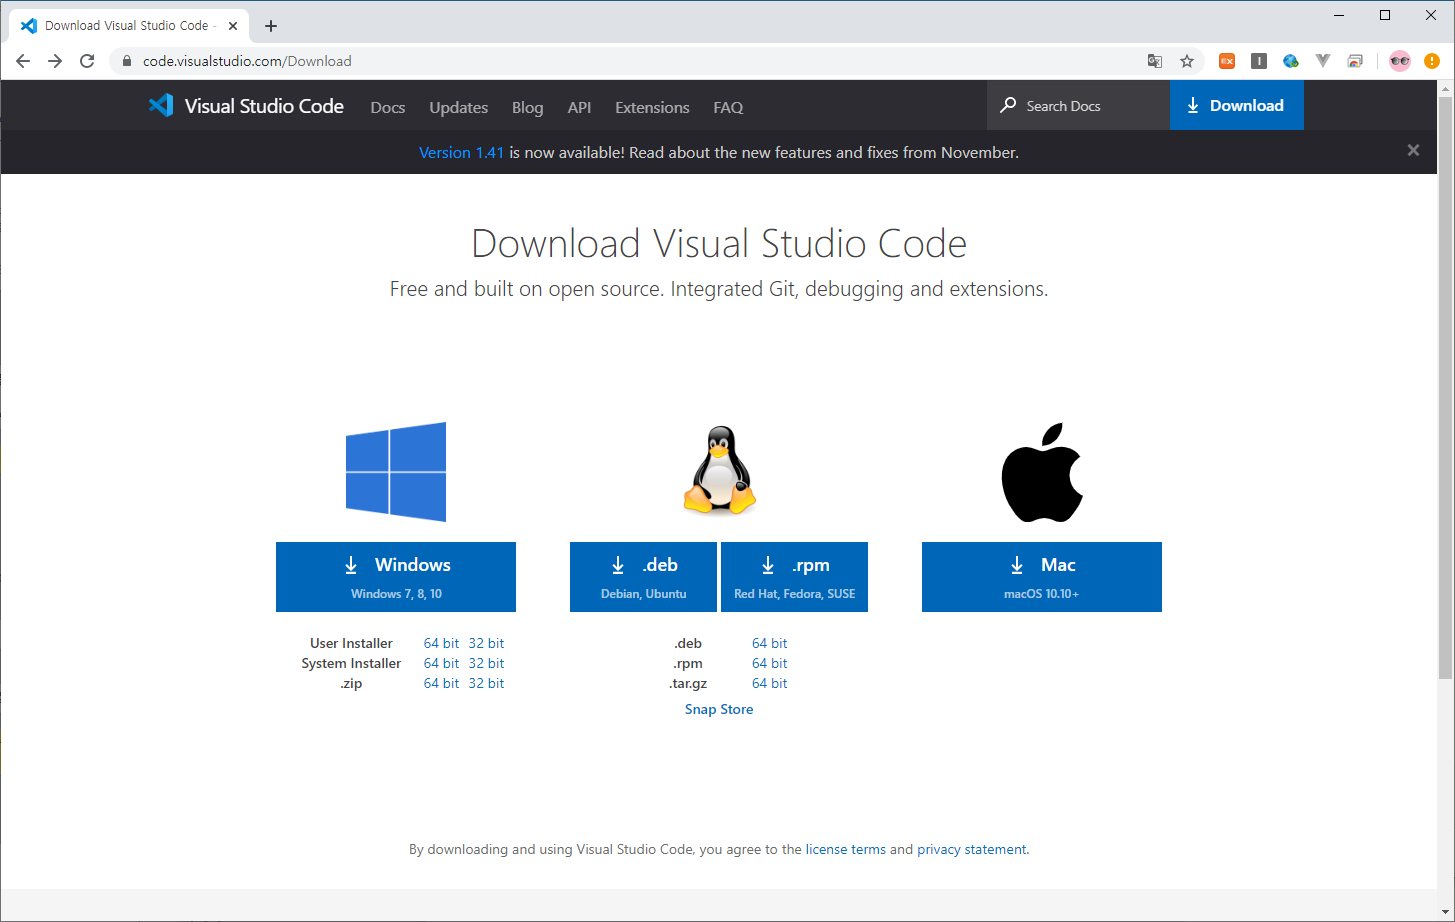The height and width of the screenshot is (922, 1455).
Task: Click the gray V-shaped extension icon
Action: (x=1323, y=61)
